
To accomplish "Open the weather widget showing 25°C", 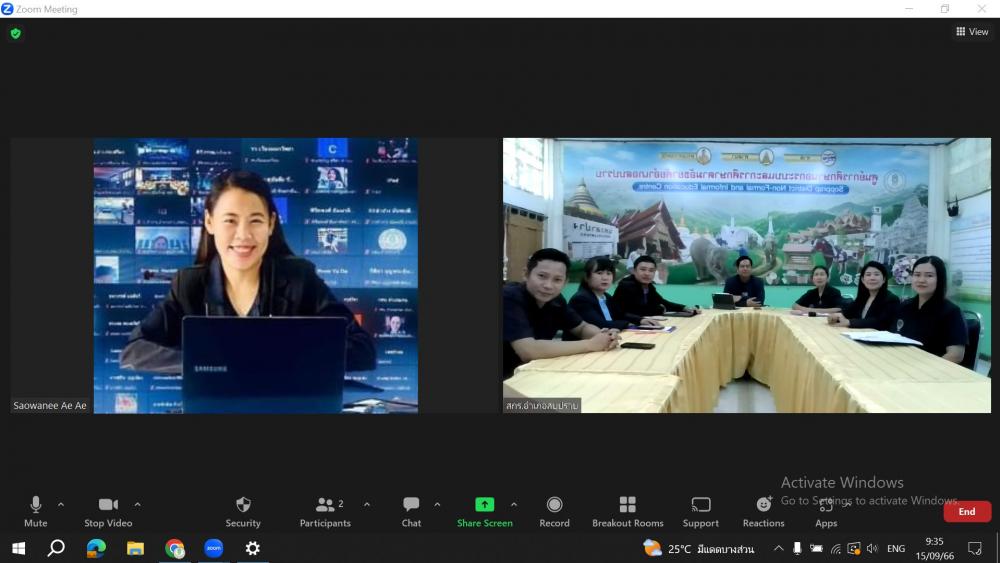I will 699,548.
